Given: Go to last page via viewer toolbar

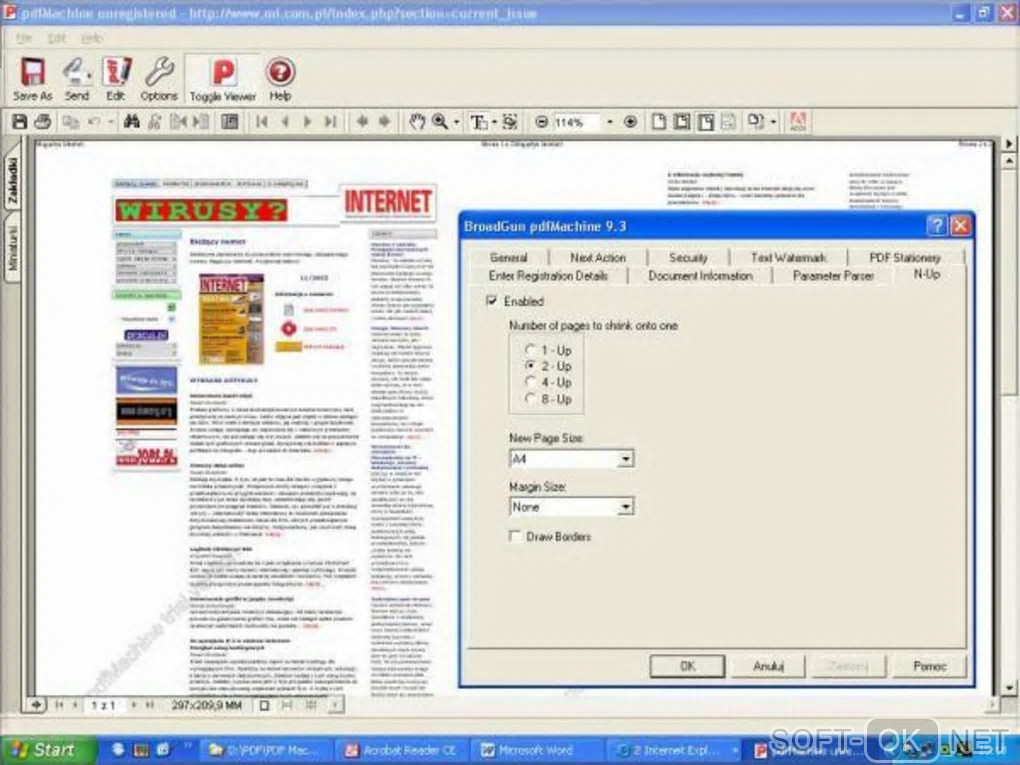Looking at the screenshot, I should tap(330, 122).
